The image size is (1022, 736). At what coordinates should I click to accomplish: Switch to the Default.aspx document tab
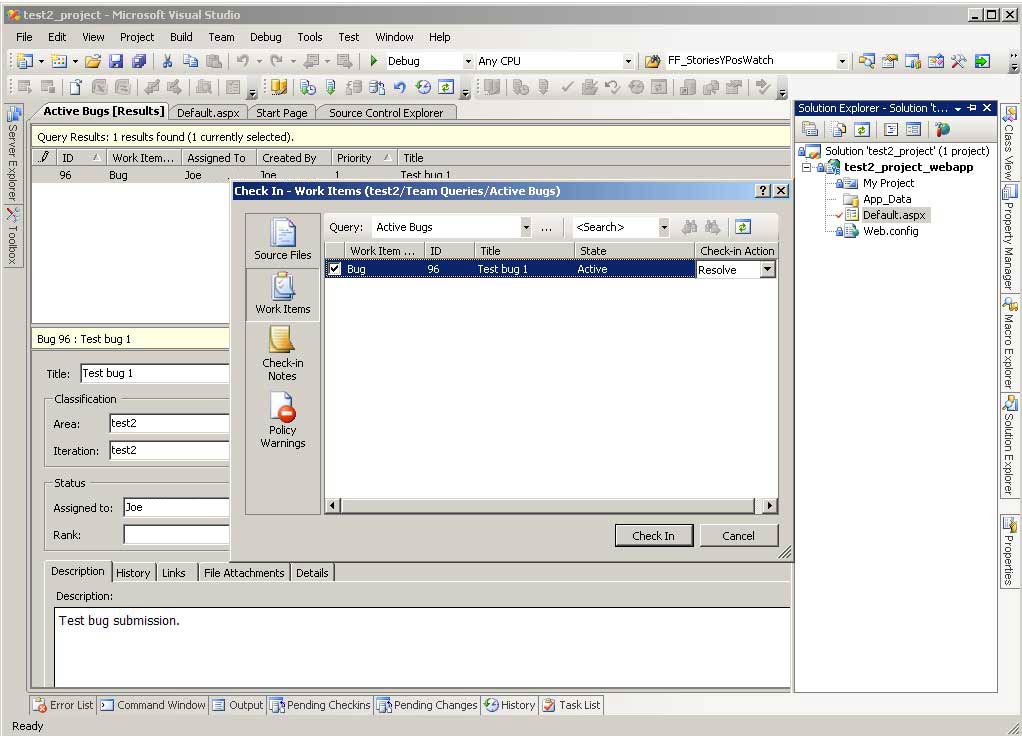pyautogui.click(x=209, y=113)
